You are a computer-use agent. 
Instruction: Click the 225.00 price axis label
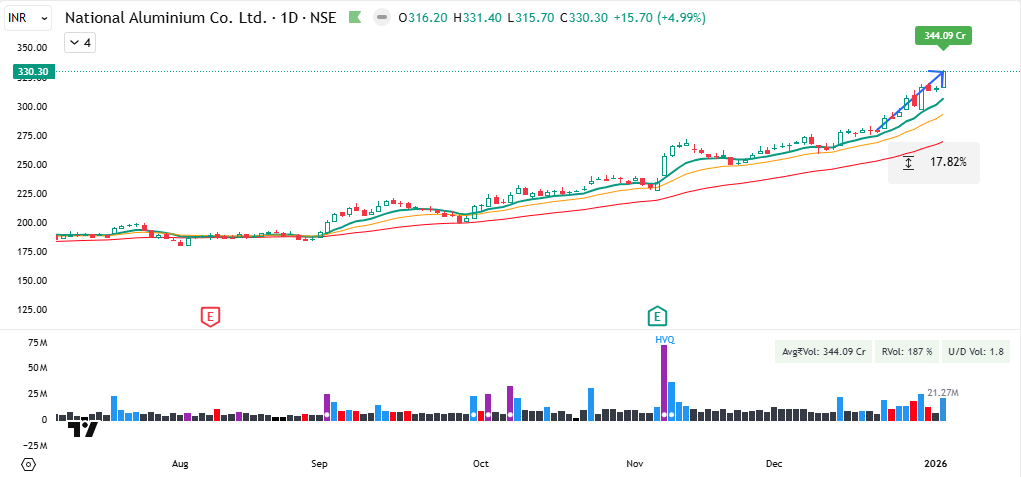pos(32,194)
